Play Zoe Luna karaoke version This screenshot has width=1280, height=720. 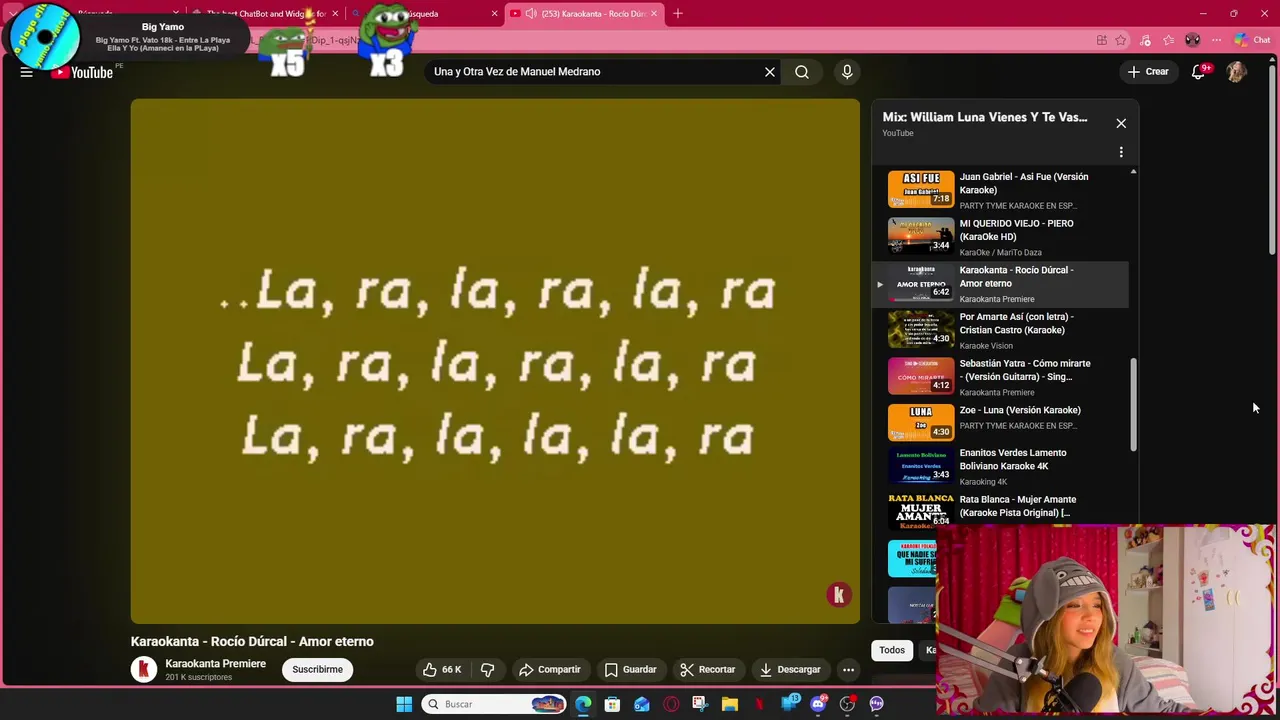coord(1008,420)
